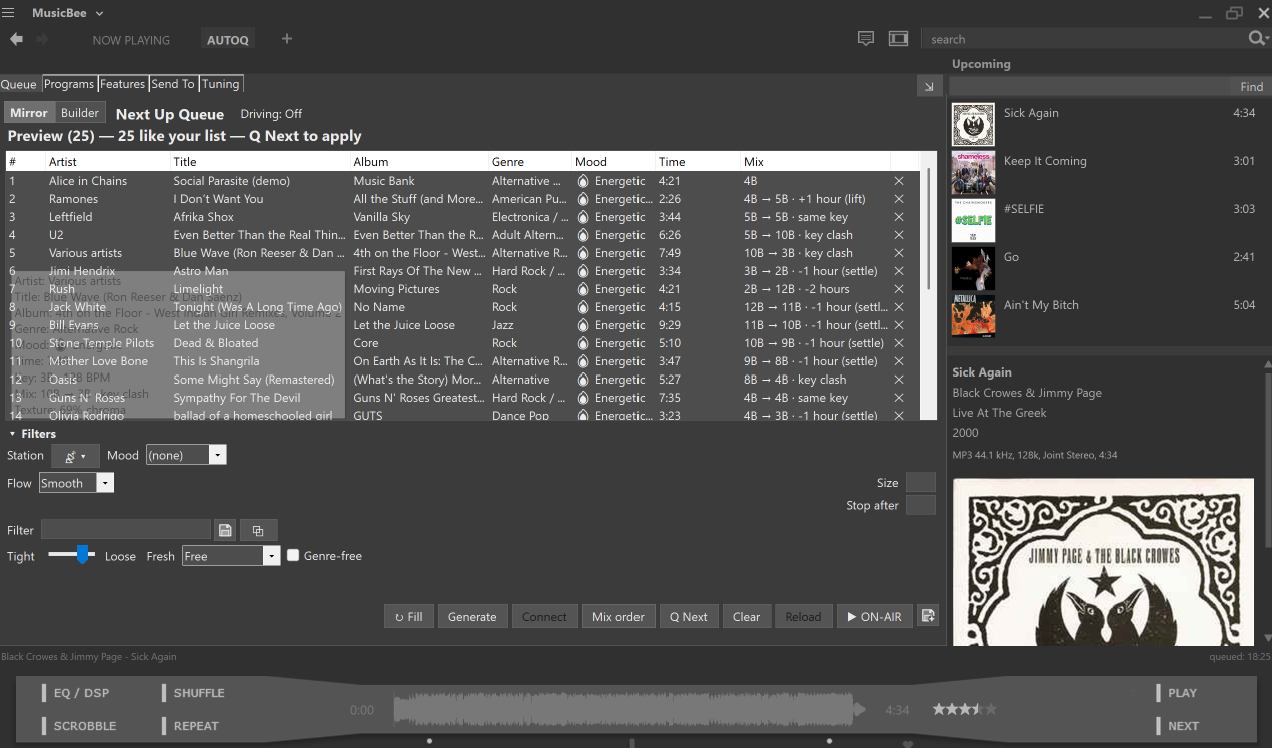Click Energetic mood icon on Social Parasite row
This screenshot has width=1272, height=748.
pos(583,181)
